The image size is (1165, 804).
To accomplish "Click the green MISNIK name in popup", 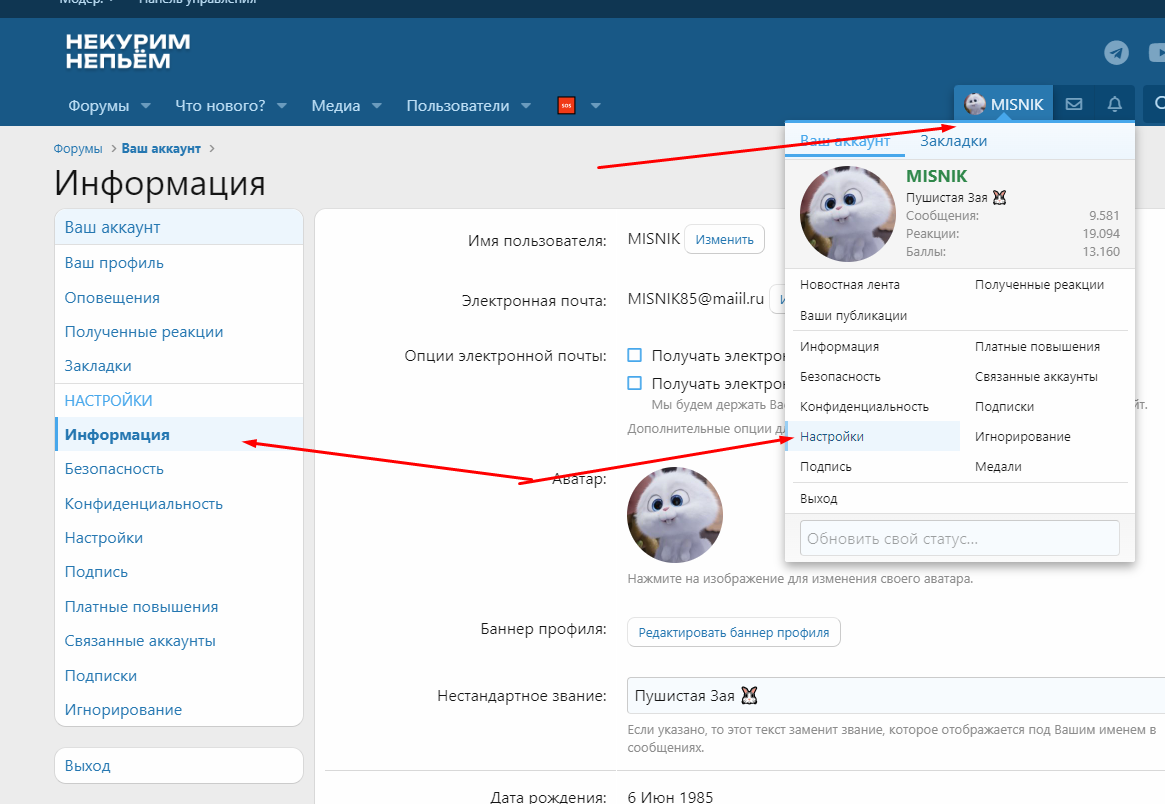I will (x=937, y=176).
